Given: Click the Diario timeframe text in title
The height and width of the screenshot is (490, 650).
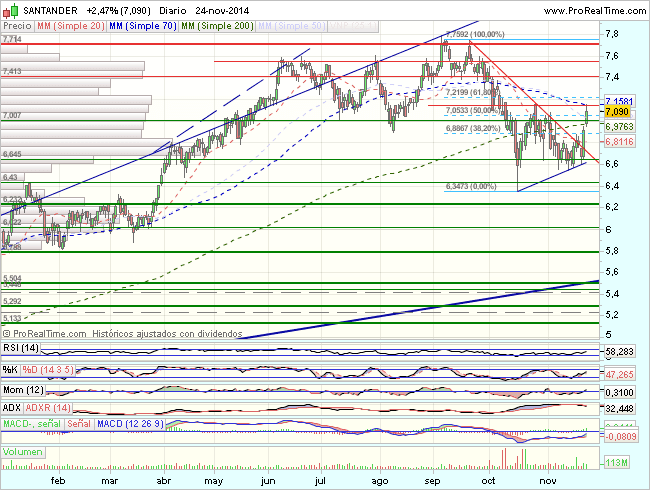Looking at the screenshot, I should tap(172, 11).
